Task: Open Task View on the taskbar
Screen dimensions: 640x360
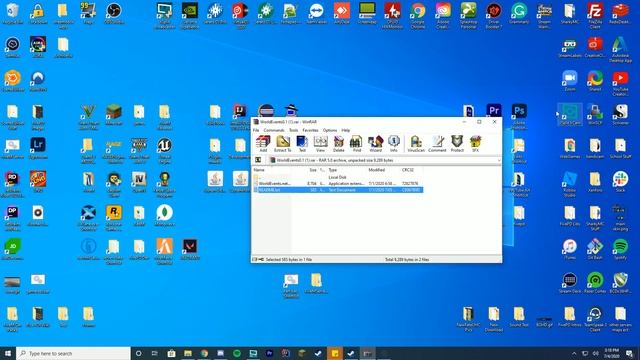Action: point(155,353)
